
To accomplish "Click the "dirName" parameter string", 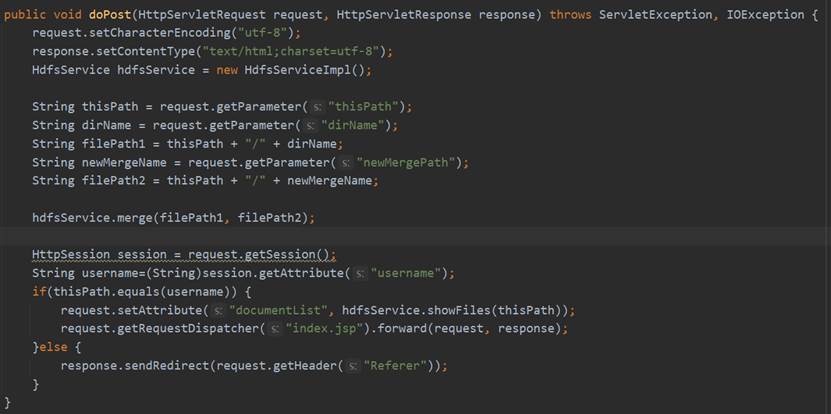I will pyautogui.click(x=352, y=125).
